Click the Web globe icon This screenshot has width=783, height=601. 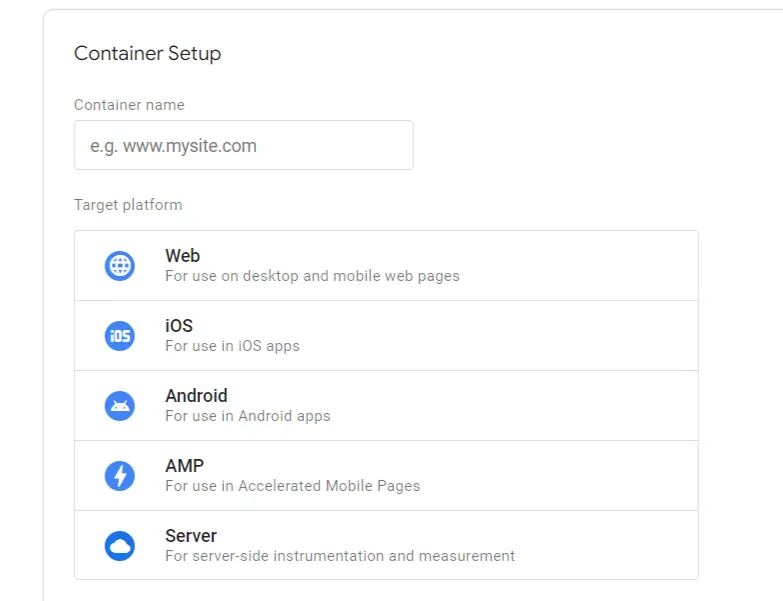120,266
